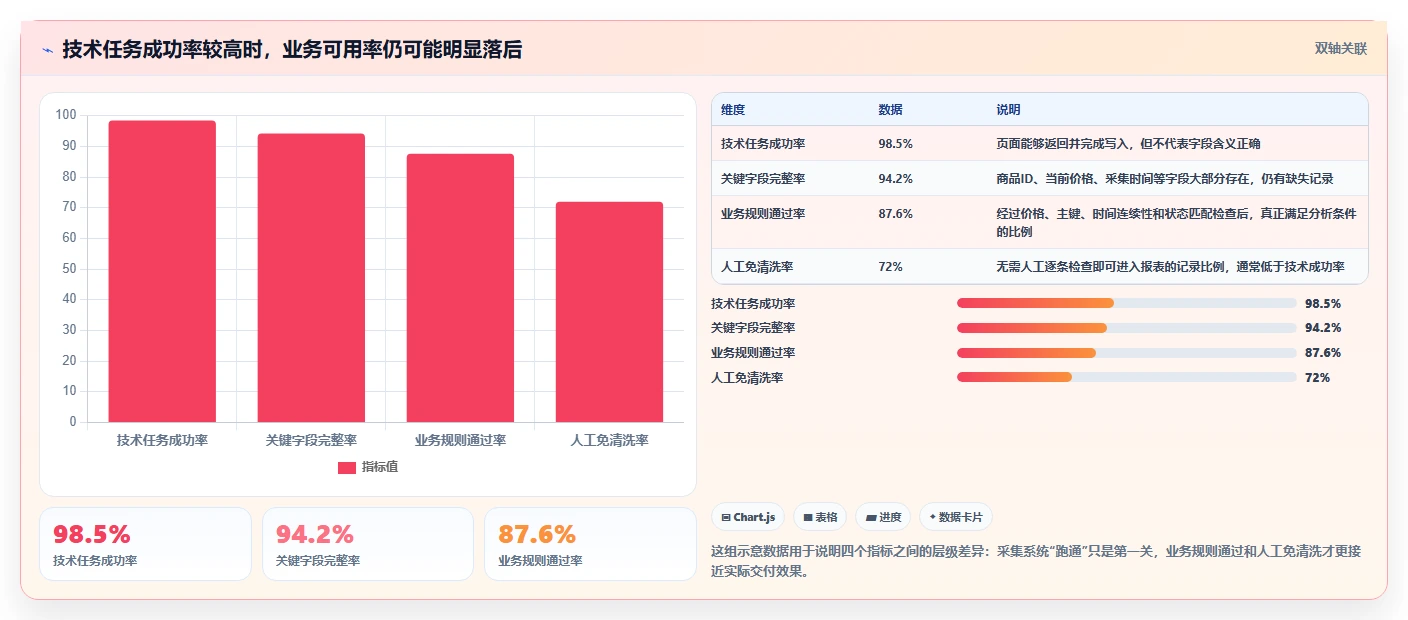This screenshot has width=1408, height=620.
Task: Select the 人工免清洗率 cell in the table
Action: [x=757, y=267]
